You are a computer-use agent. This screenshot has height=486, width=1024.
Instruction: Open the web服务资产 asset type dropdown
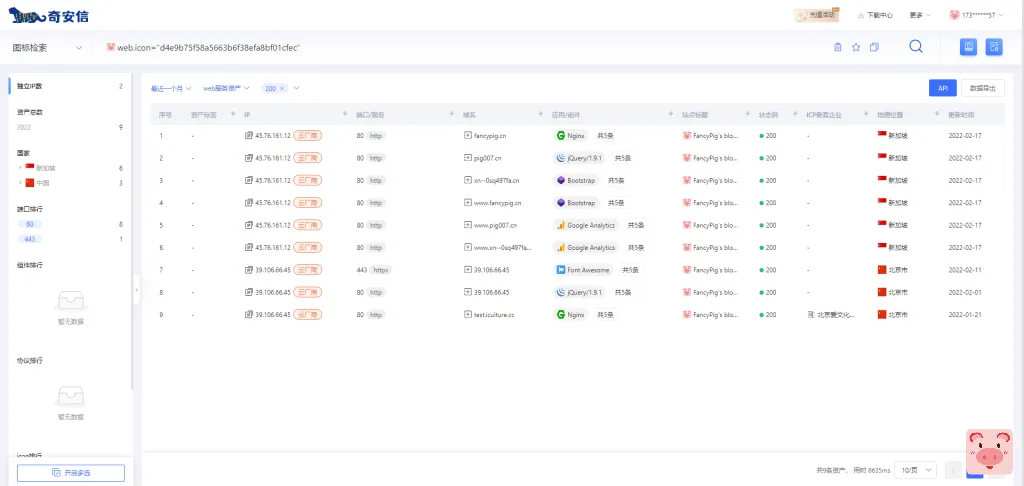[226, 88]
